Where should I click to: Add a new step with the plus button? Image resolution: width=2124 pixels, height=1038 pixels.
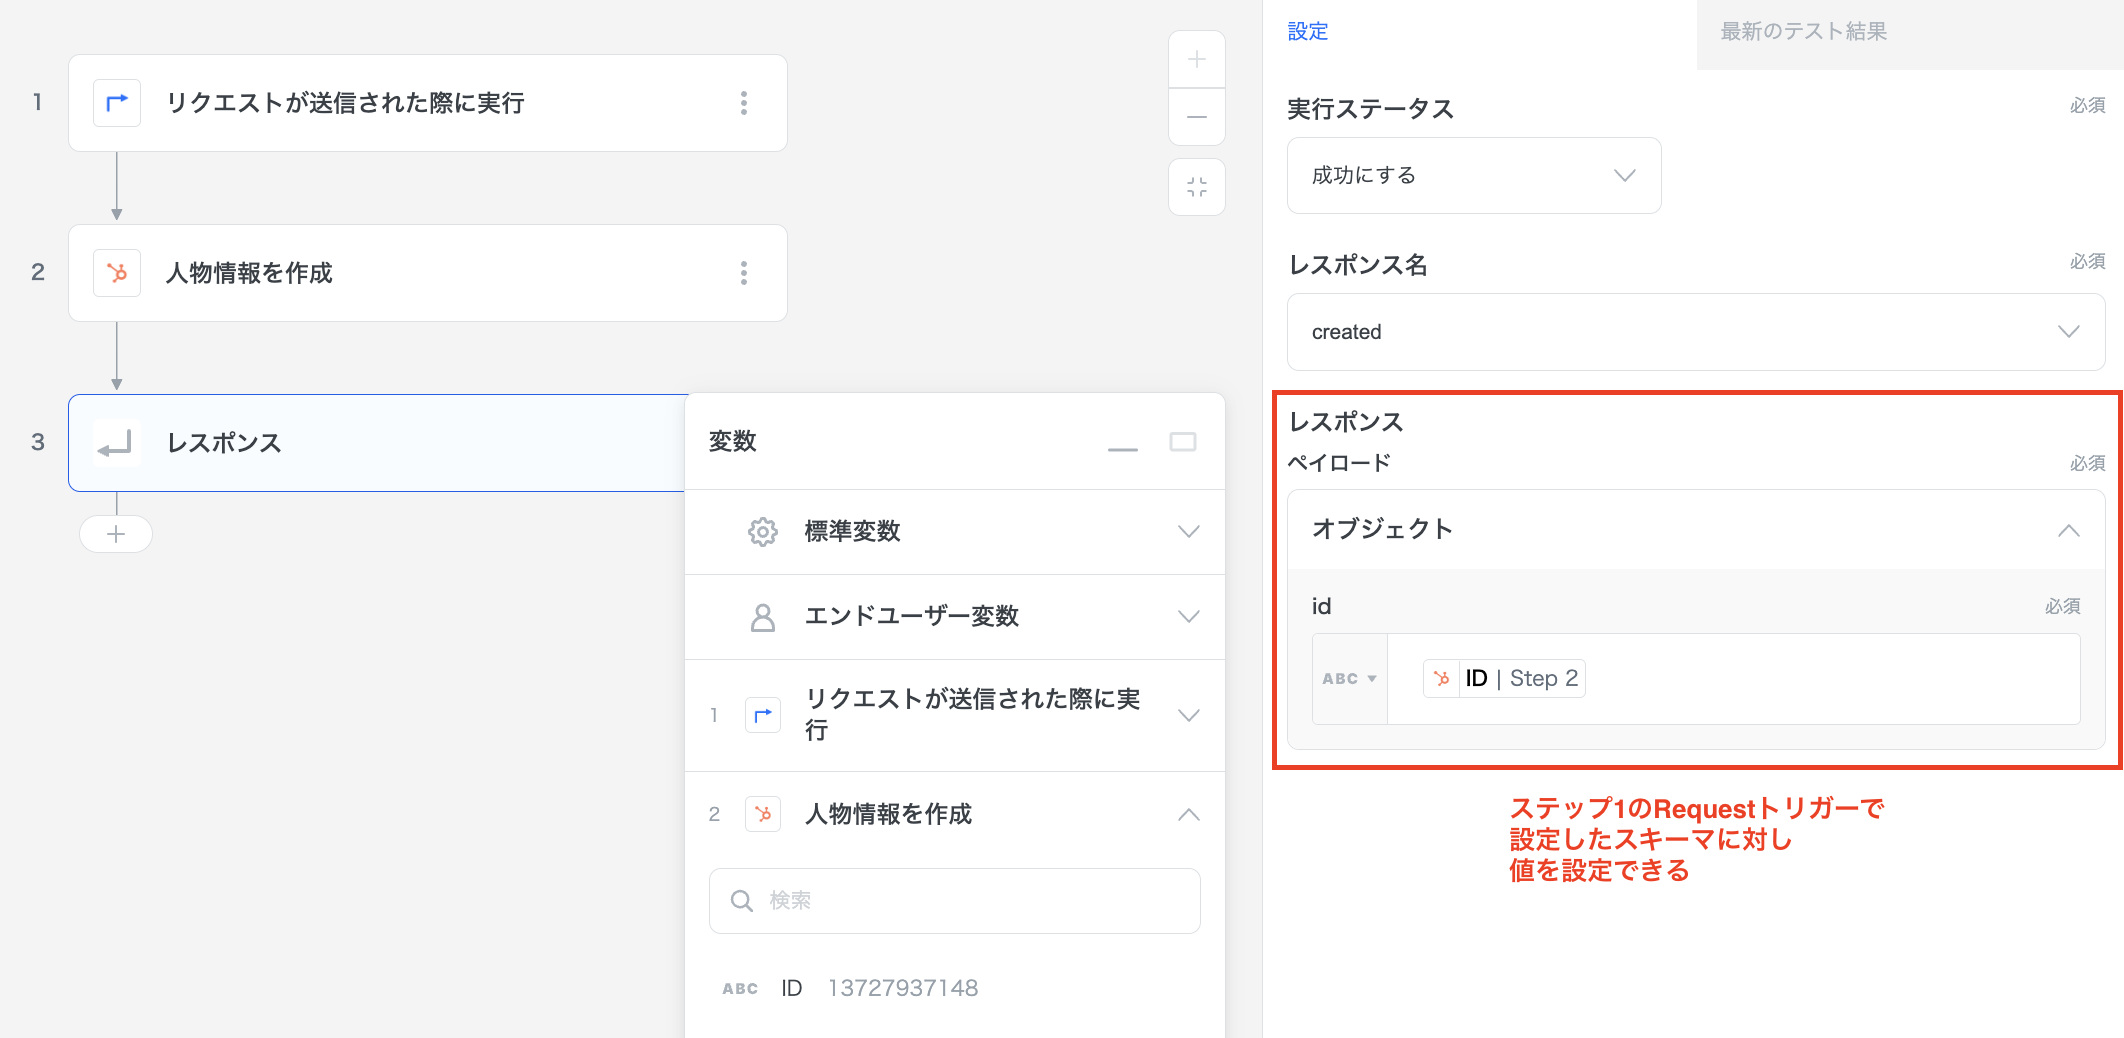[x=116, y=534]
